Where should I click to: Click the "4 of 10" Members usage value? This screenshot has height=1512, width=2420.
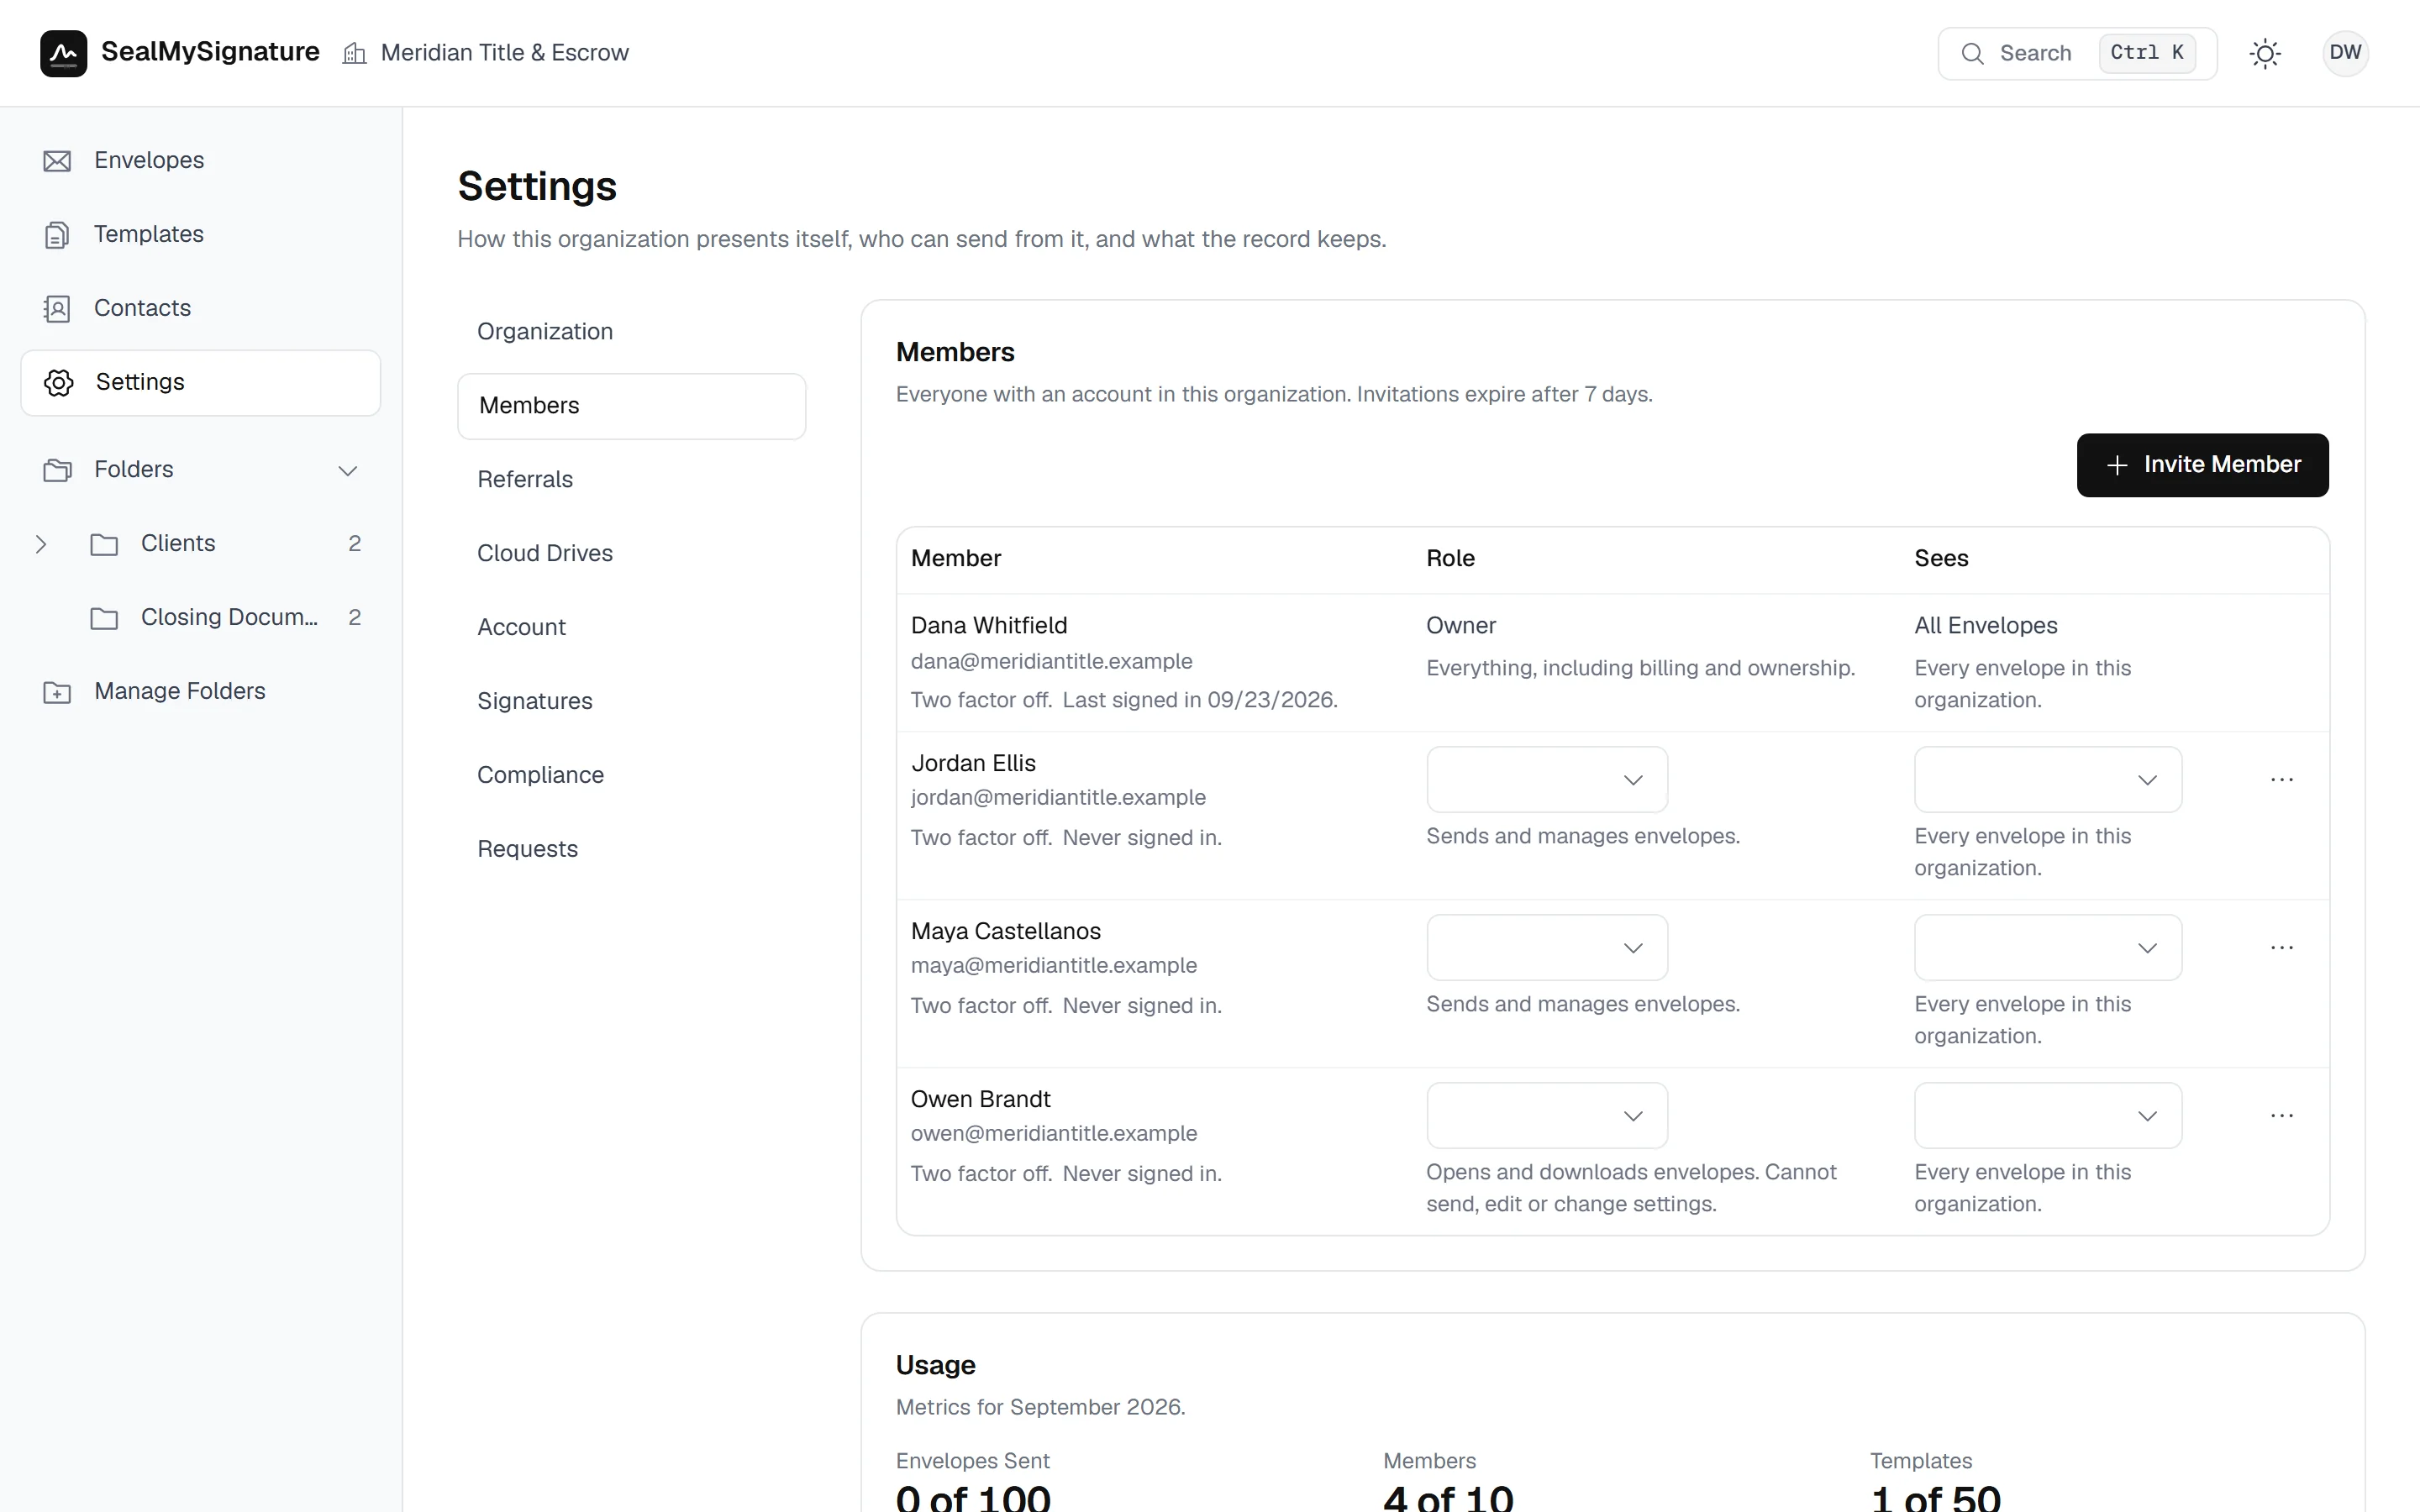pos(1448,1496)
